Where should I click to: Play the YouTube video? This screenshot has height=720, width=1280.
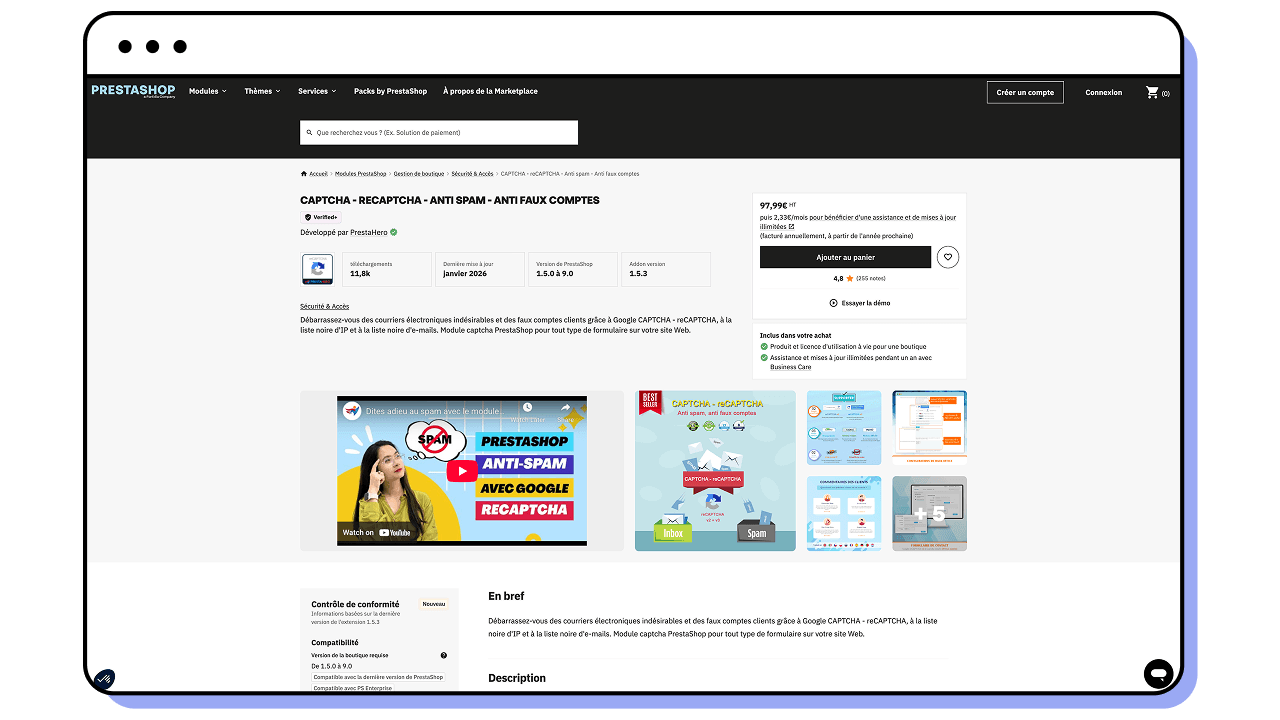(x=461, y=471)
